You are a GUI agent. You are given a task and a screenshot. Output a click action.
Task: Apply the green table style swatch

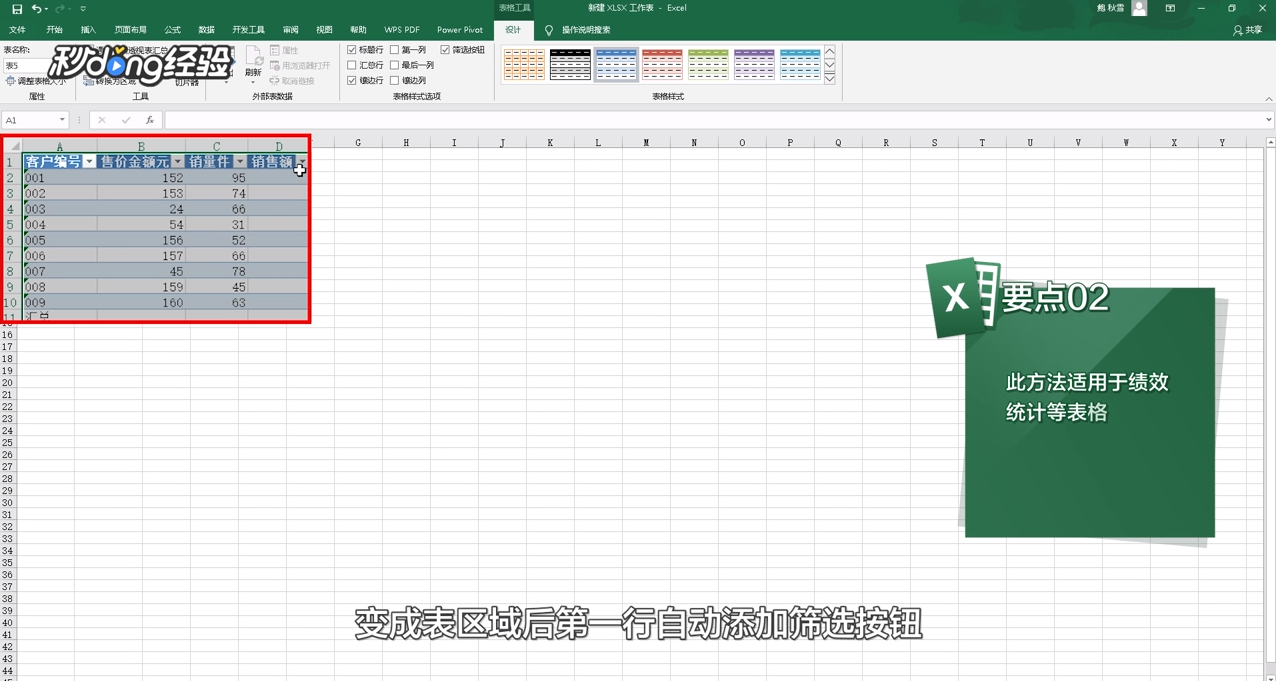tap(708, 65)
